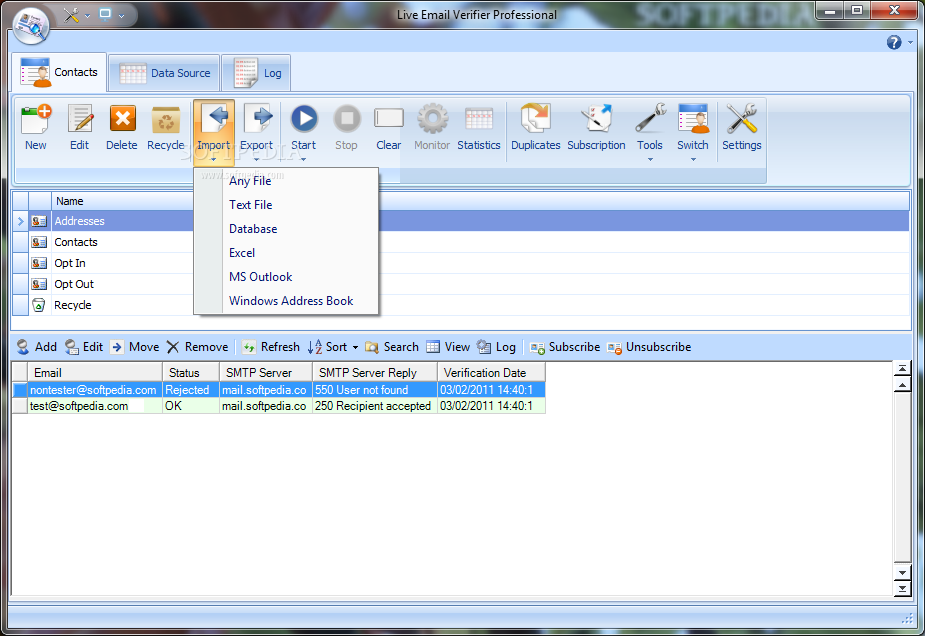925x636 pixels.
Task: Click the Email column header
Action: click(x=95, y=373)
